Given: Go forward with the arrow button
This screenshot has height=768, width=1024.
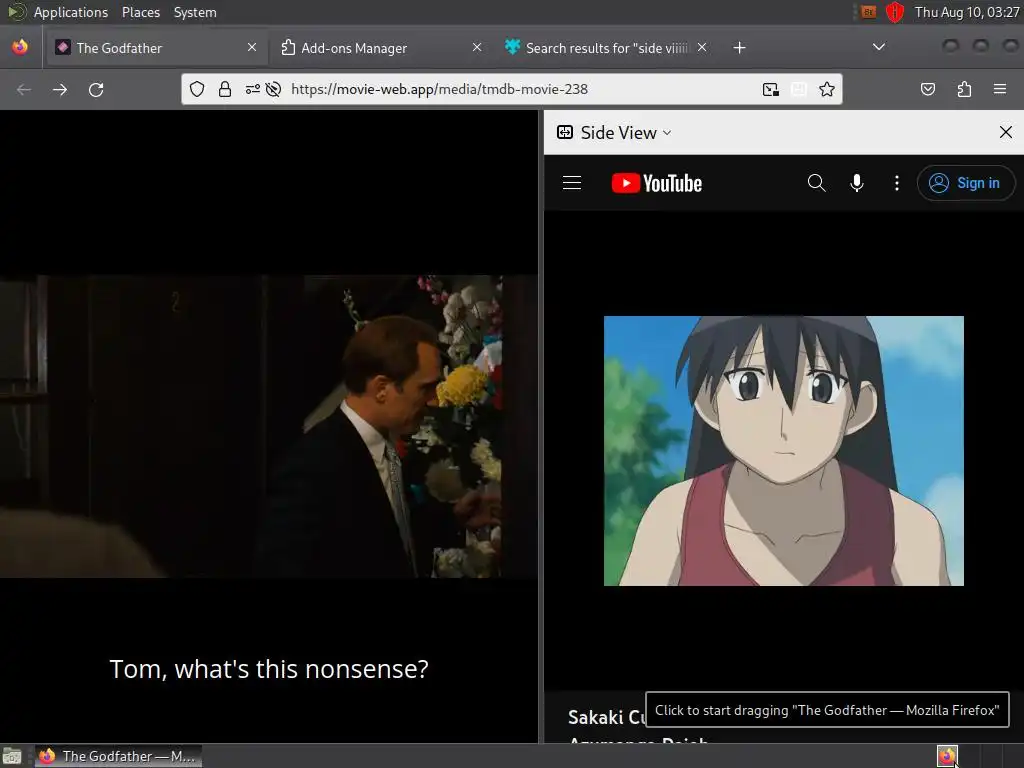Looking at the screenshot, I should (60, 89).
